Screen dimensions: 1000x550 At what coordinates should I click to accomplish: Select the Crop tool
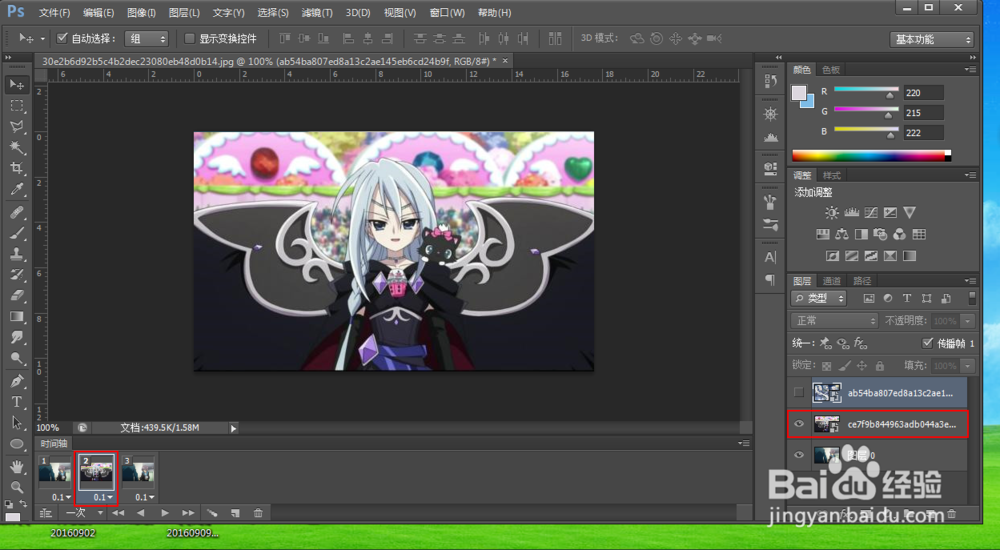point(17,168)
